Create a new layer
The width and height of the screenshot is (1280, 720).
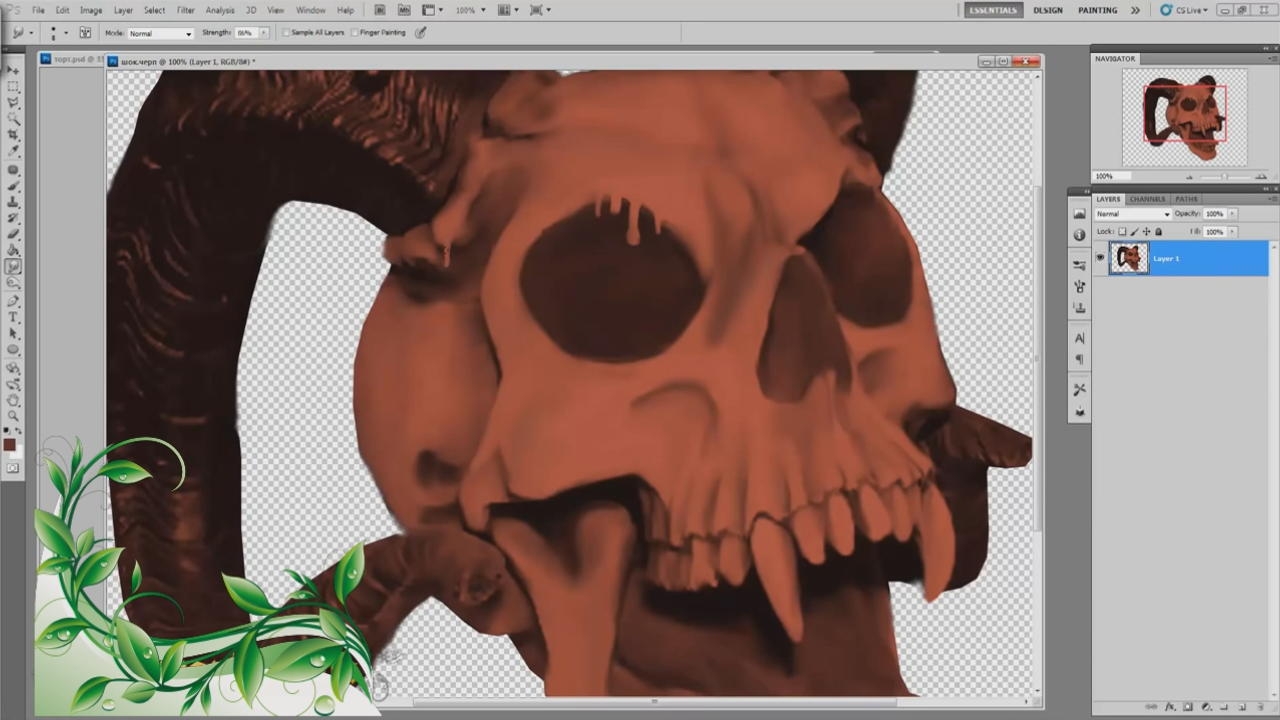pyautogui.click(x=1243, y=708)
